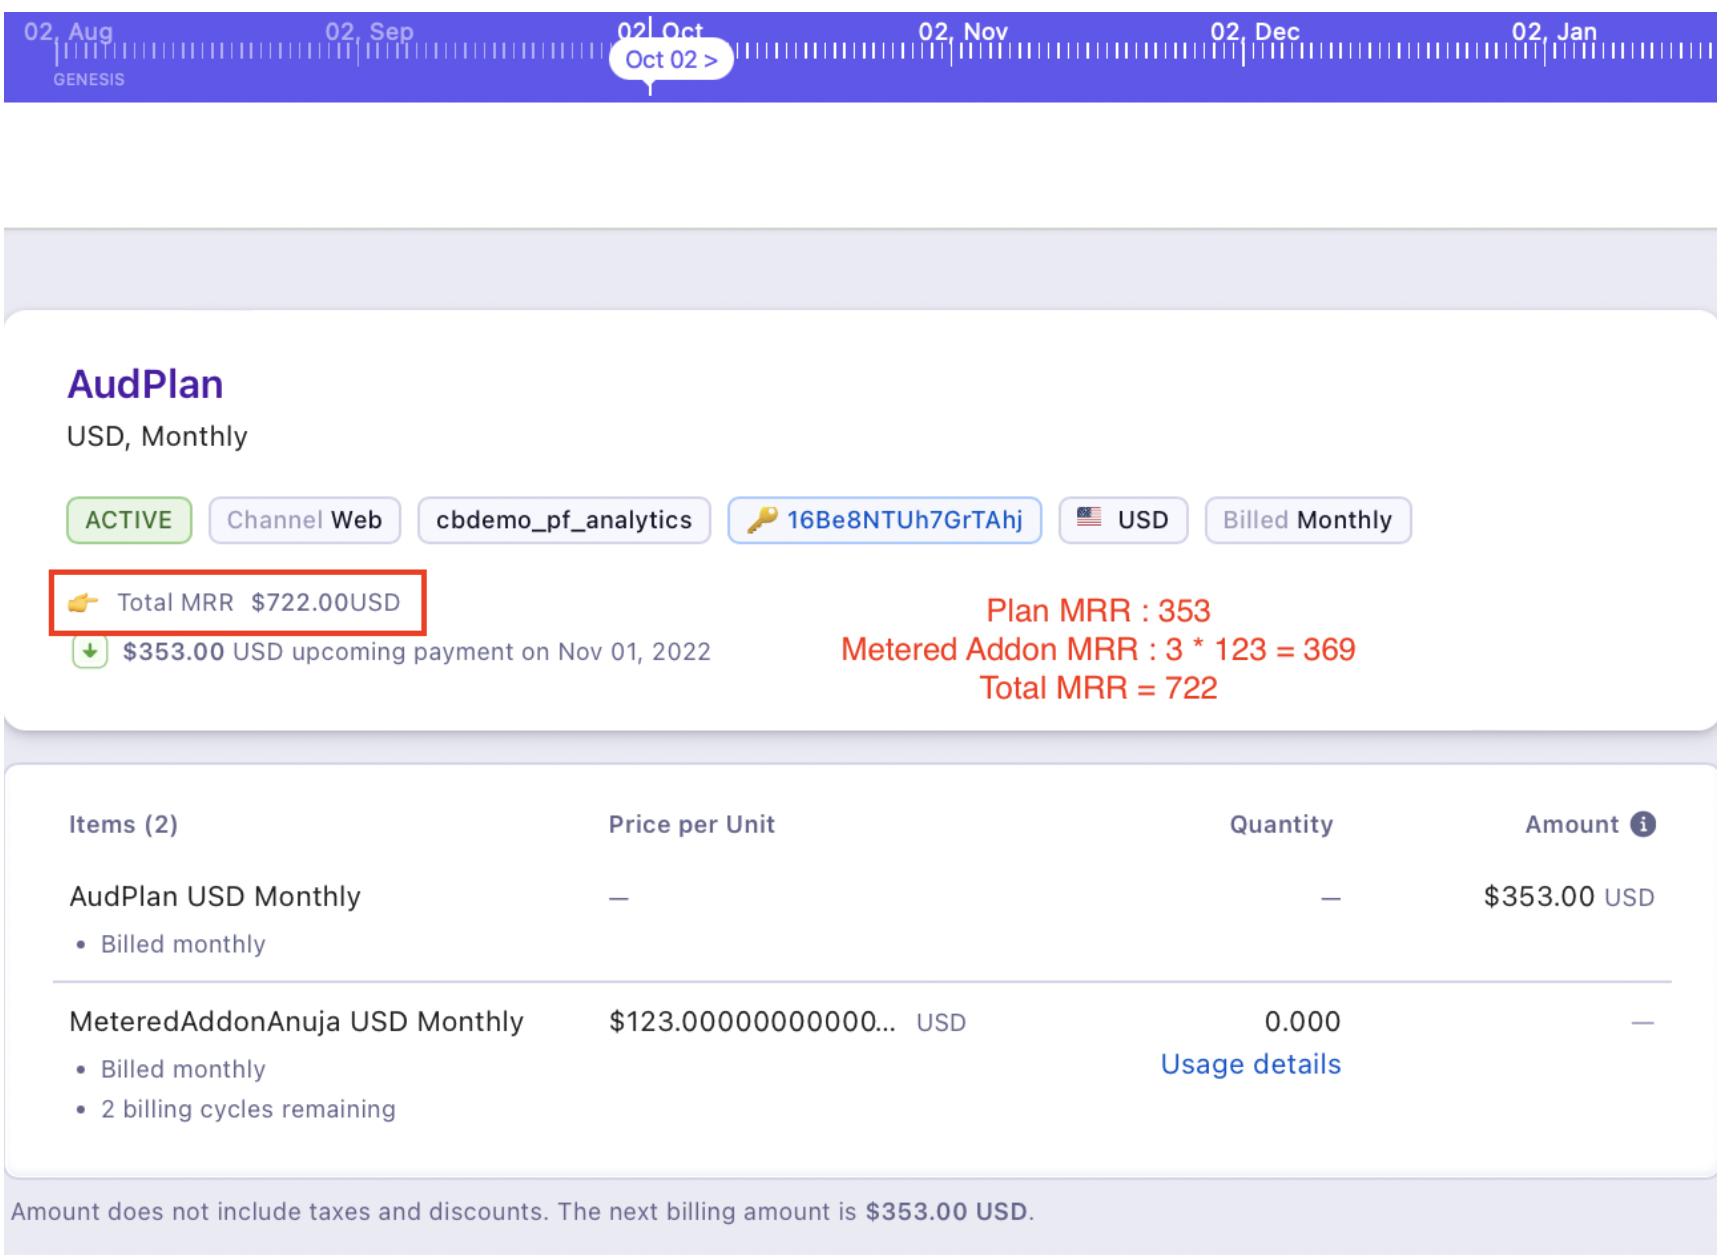Screen dimensions: 1736x1260
Task: Jump to 02 Jan on timeline
Action: tap(1554, 32)
